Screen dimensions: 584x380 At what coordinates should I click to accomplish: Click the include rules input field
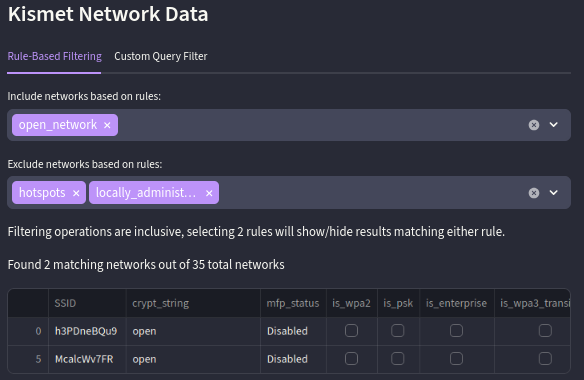pyautogui.click(x=289, y=125)
